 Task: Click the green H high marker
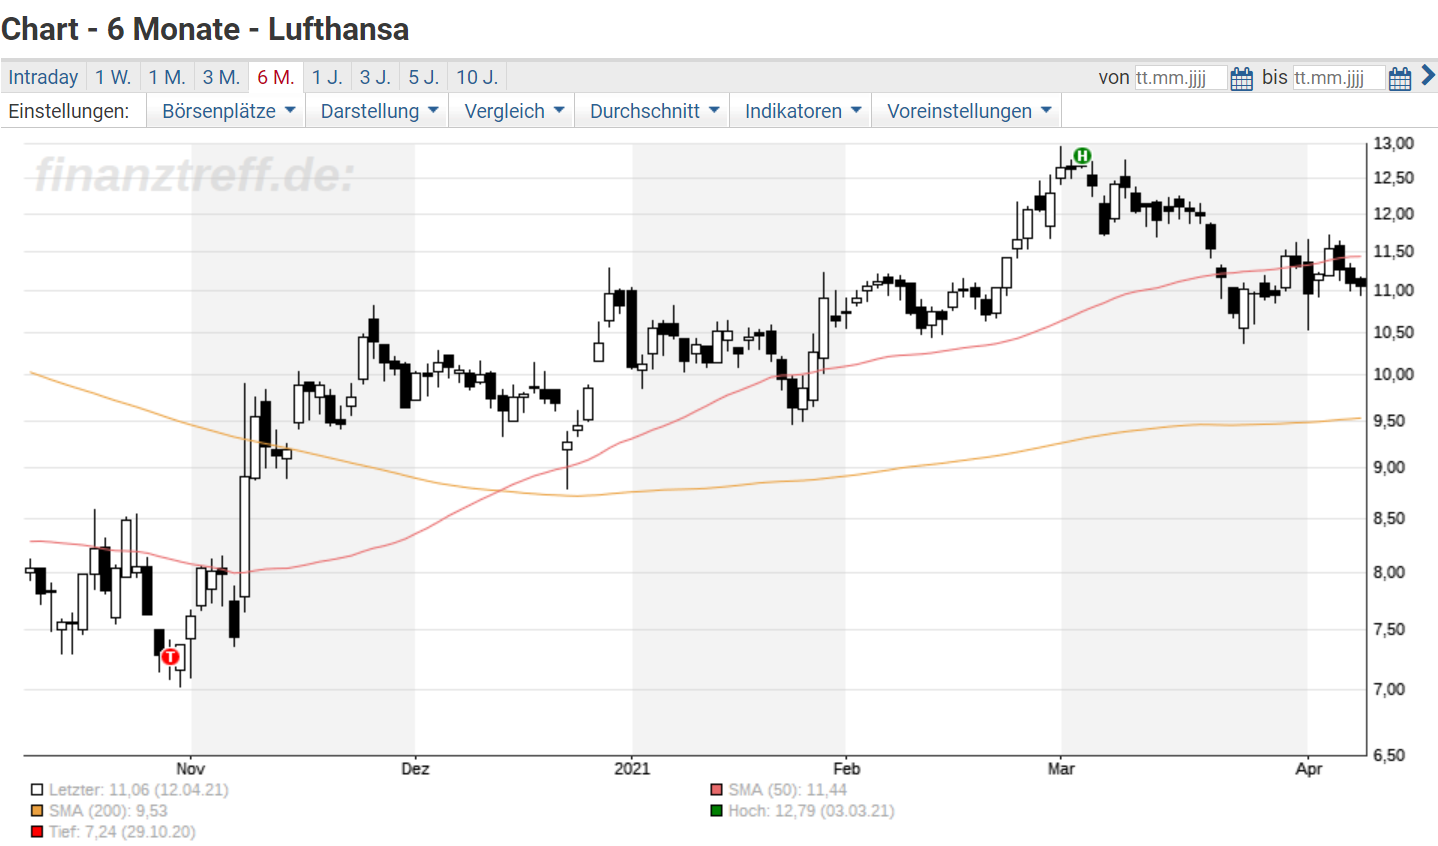pos(1082,155)
